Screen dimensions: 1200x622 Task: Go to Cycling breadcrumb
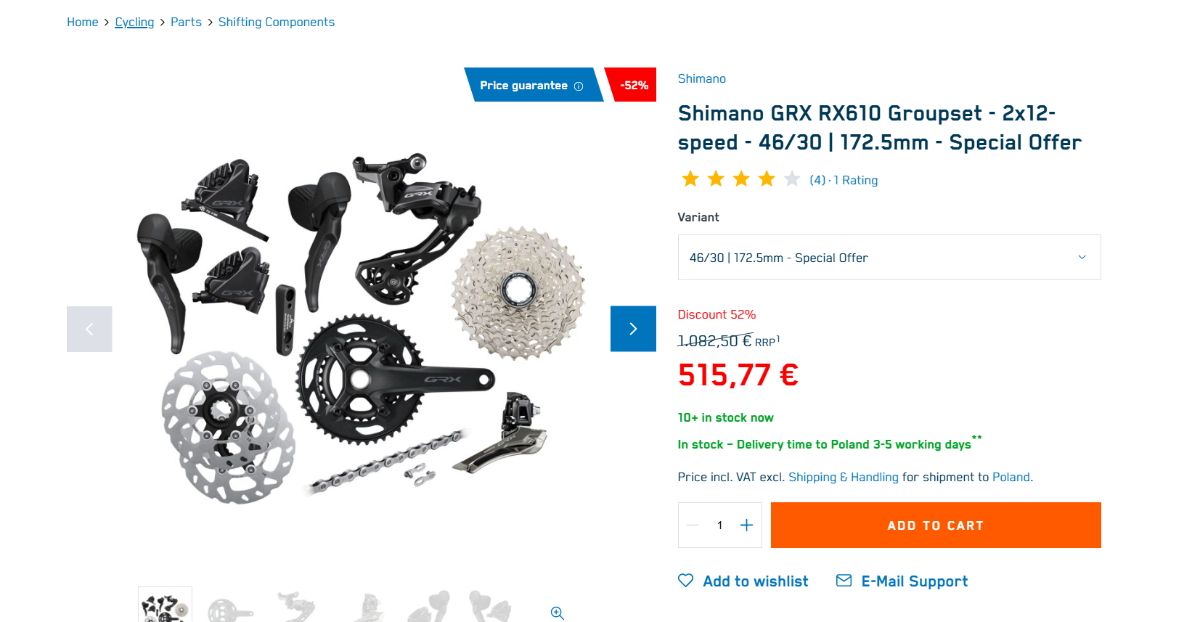coord(134,22)
